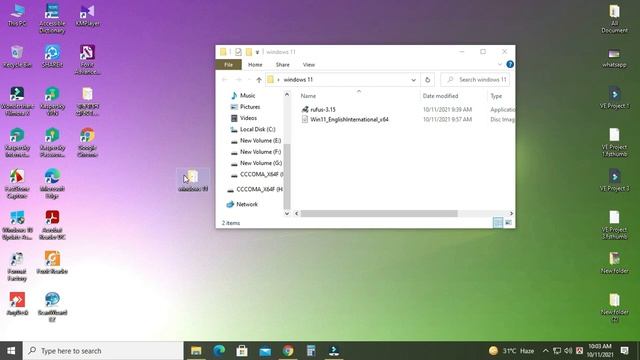The height and width of the screenshot is (360, 640).
Task: Sort files by the Name column
Action: pyautogui.click(x=308, y=96)
